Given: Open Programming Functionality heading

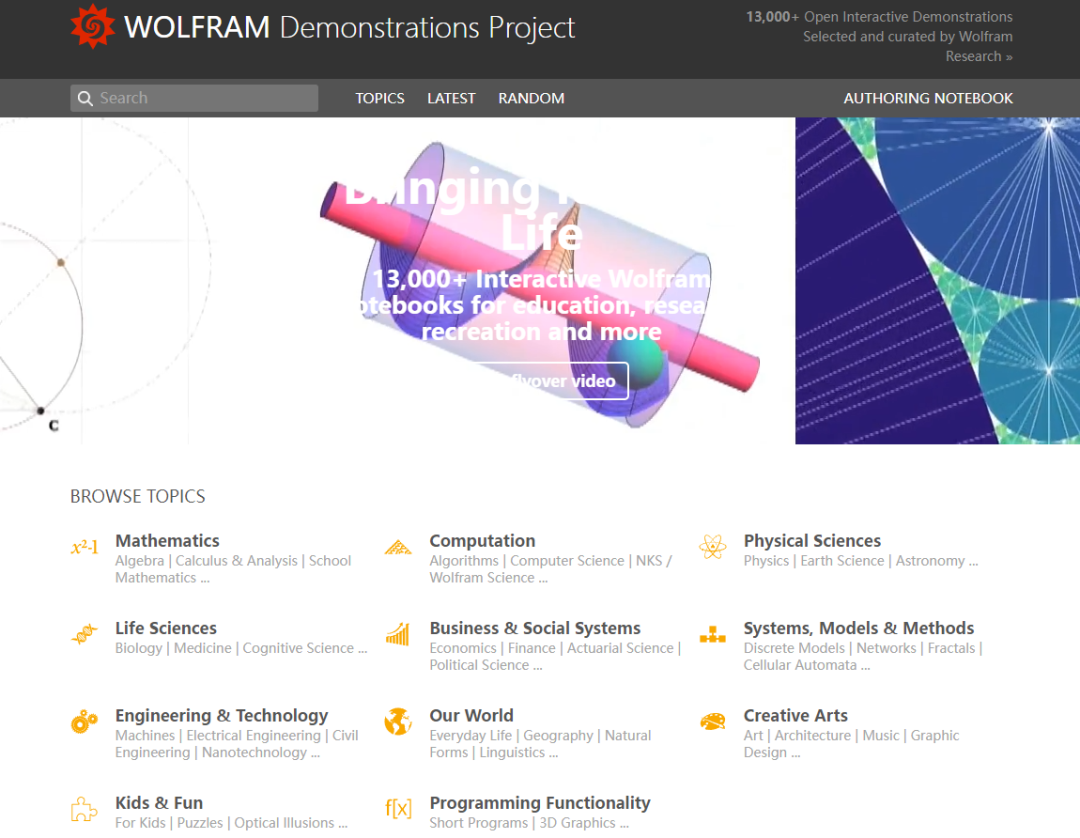Looking at the screenshot, I should pyautogui.click(x=540, y=803).
